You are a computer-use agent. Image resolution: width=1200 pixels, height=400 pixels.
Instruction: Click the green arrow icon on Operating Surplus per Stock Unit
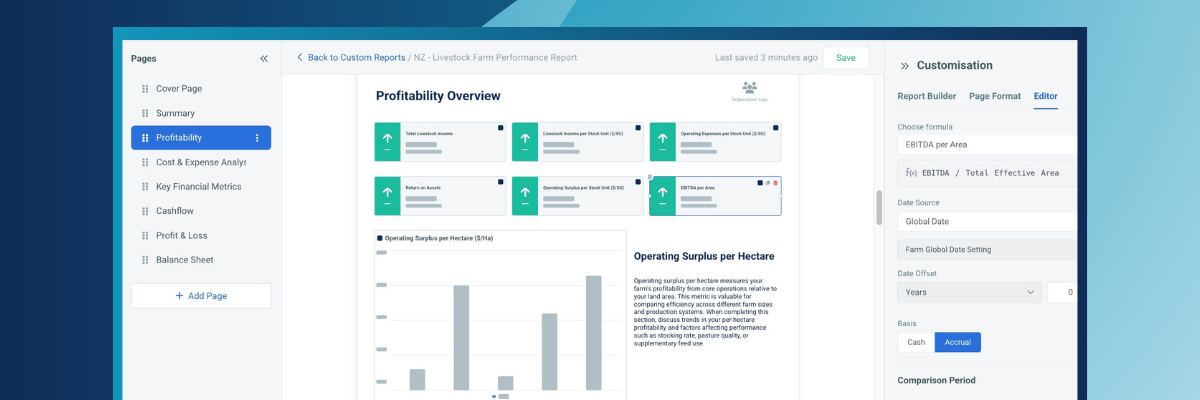coord(524,196)
